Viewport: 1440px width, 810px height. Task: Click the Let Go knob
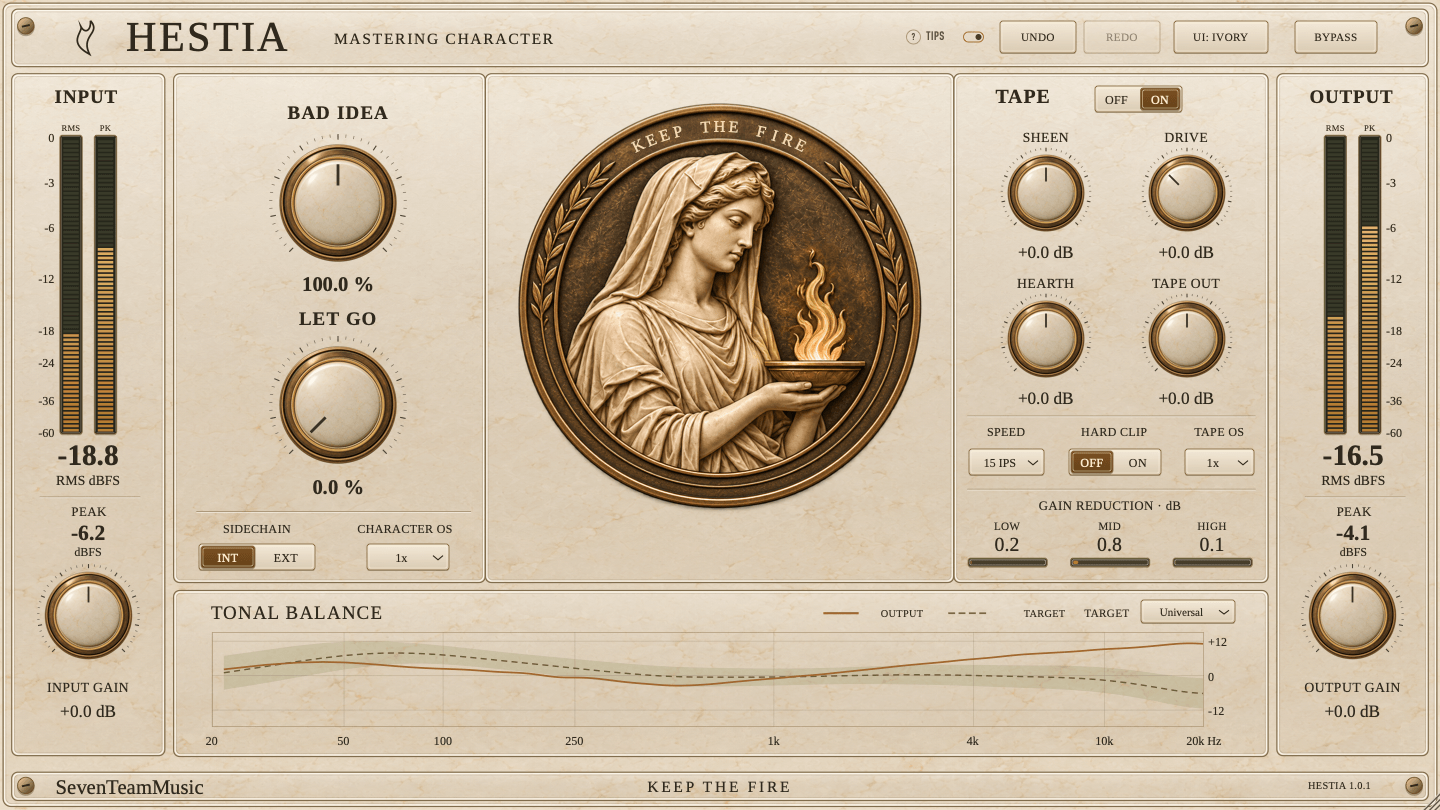338,405
